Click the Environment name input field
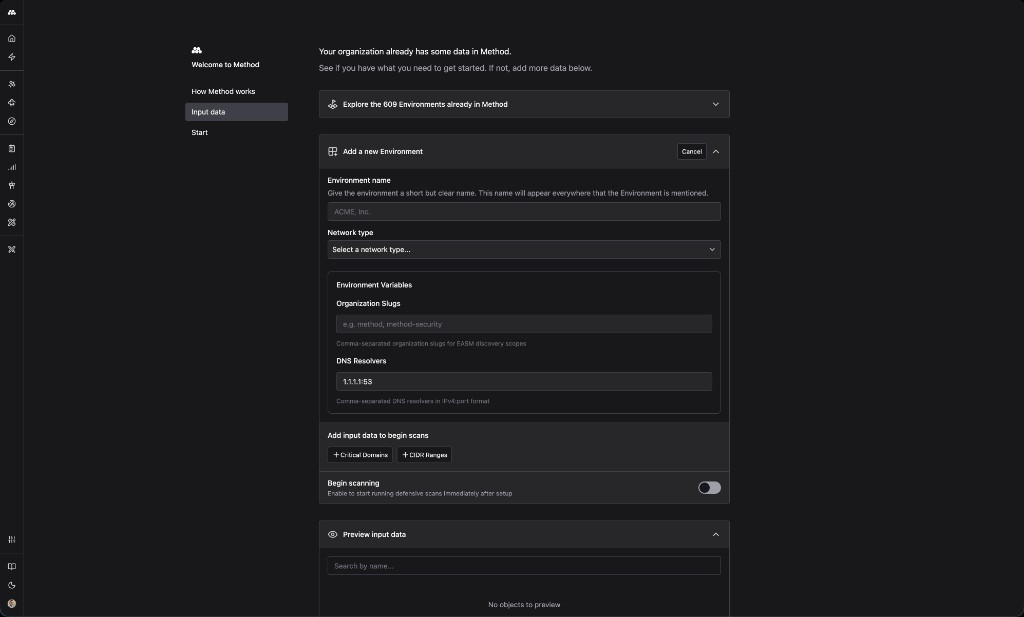Viewport: 1024px width, 617px height. (x=524, y=212)
